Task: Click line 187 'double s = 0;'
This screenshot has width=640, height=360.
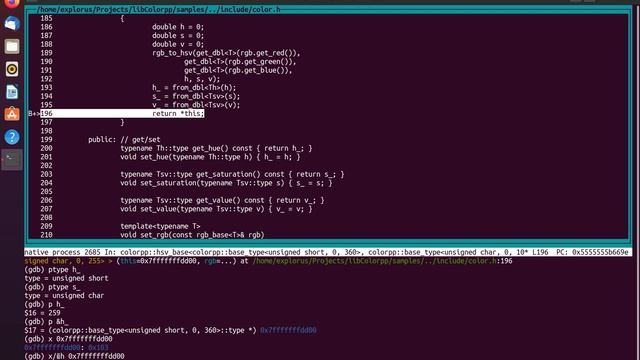Action: (x=178, y=36)
